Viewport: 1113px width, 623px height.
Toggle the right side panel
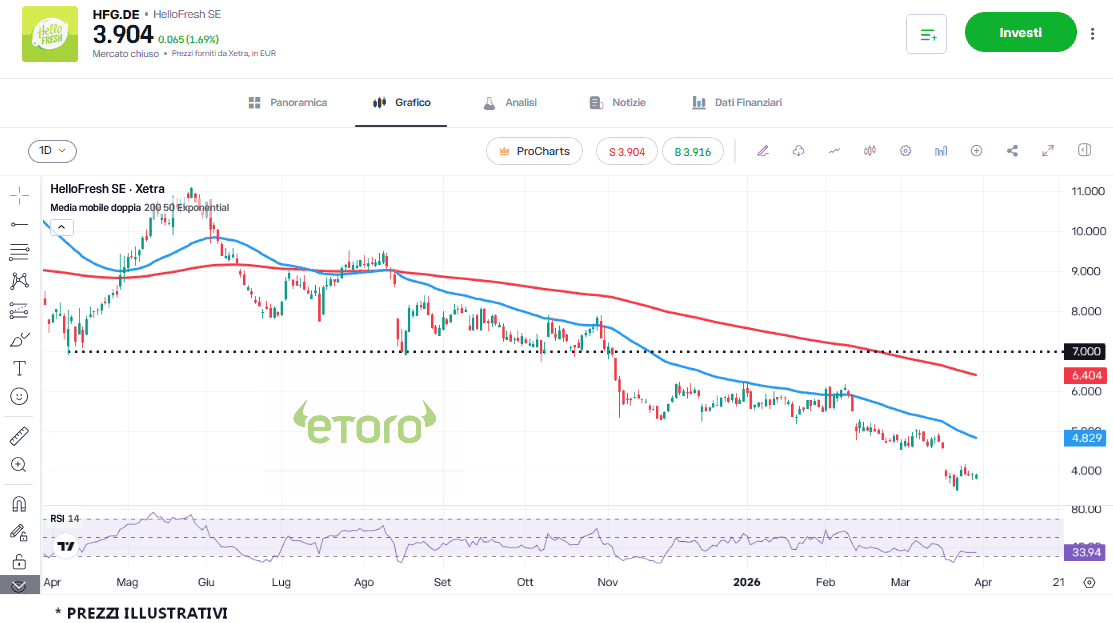pyautogui.click(x=1084, y=151)
